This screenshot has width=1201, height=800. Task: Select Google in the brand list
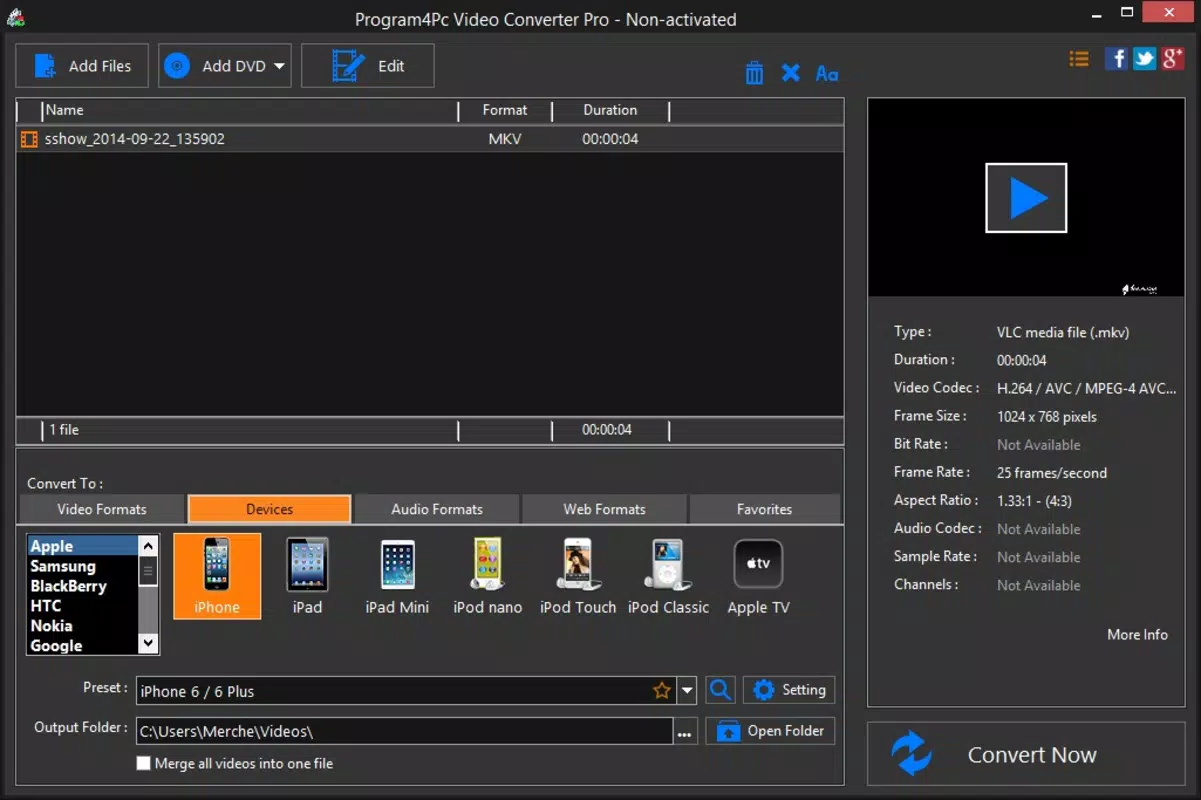(83, 646)
